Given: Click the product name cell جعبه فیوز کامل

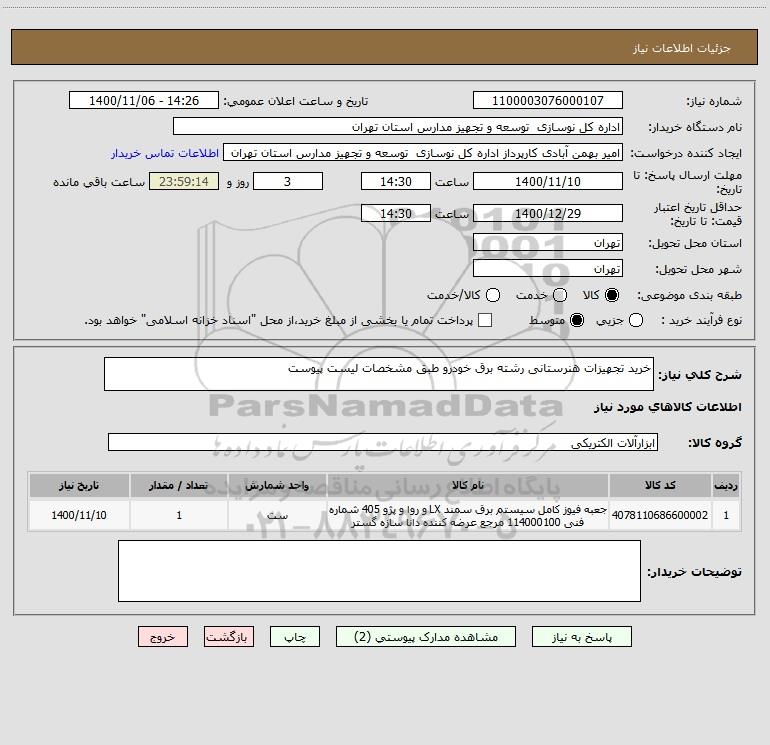Looking at the screenshot, I should (468, 515).
